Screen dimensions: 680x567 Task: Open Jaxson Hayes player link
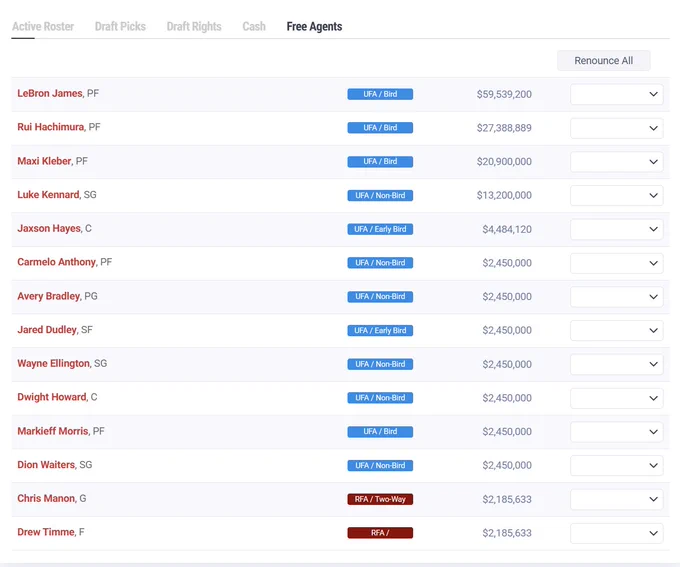click(49, 228)
